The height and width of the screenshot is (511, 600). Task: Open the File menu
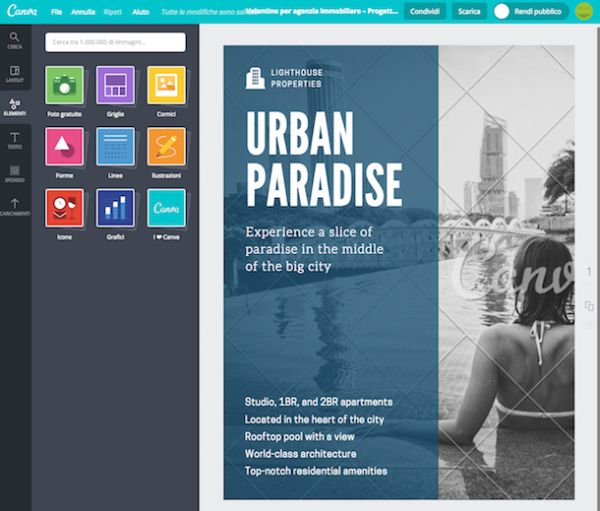[56, 12]
